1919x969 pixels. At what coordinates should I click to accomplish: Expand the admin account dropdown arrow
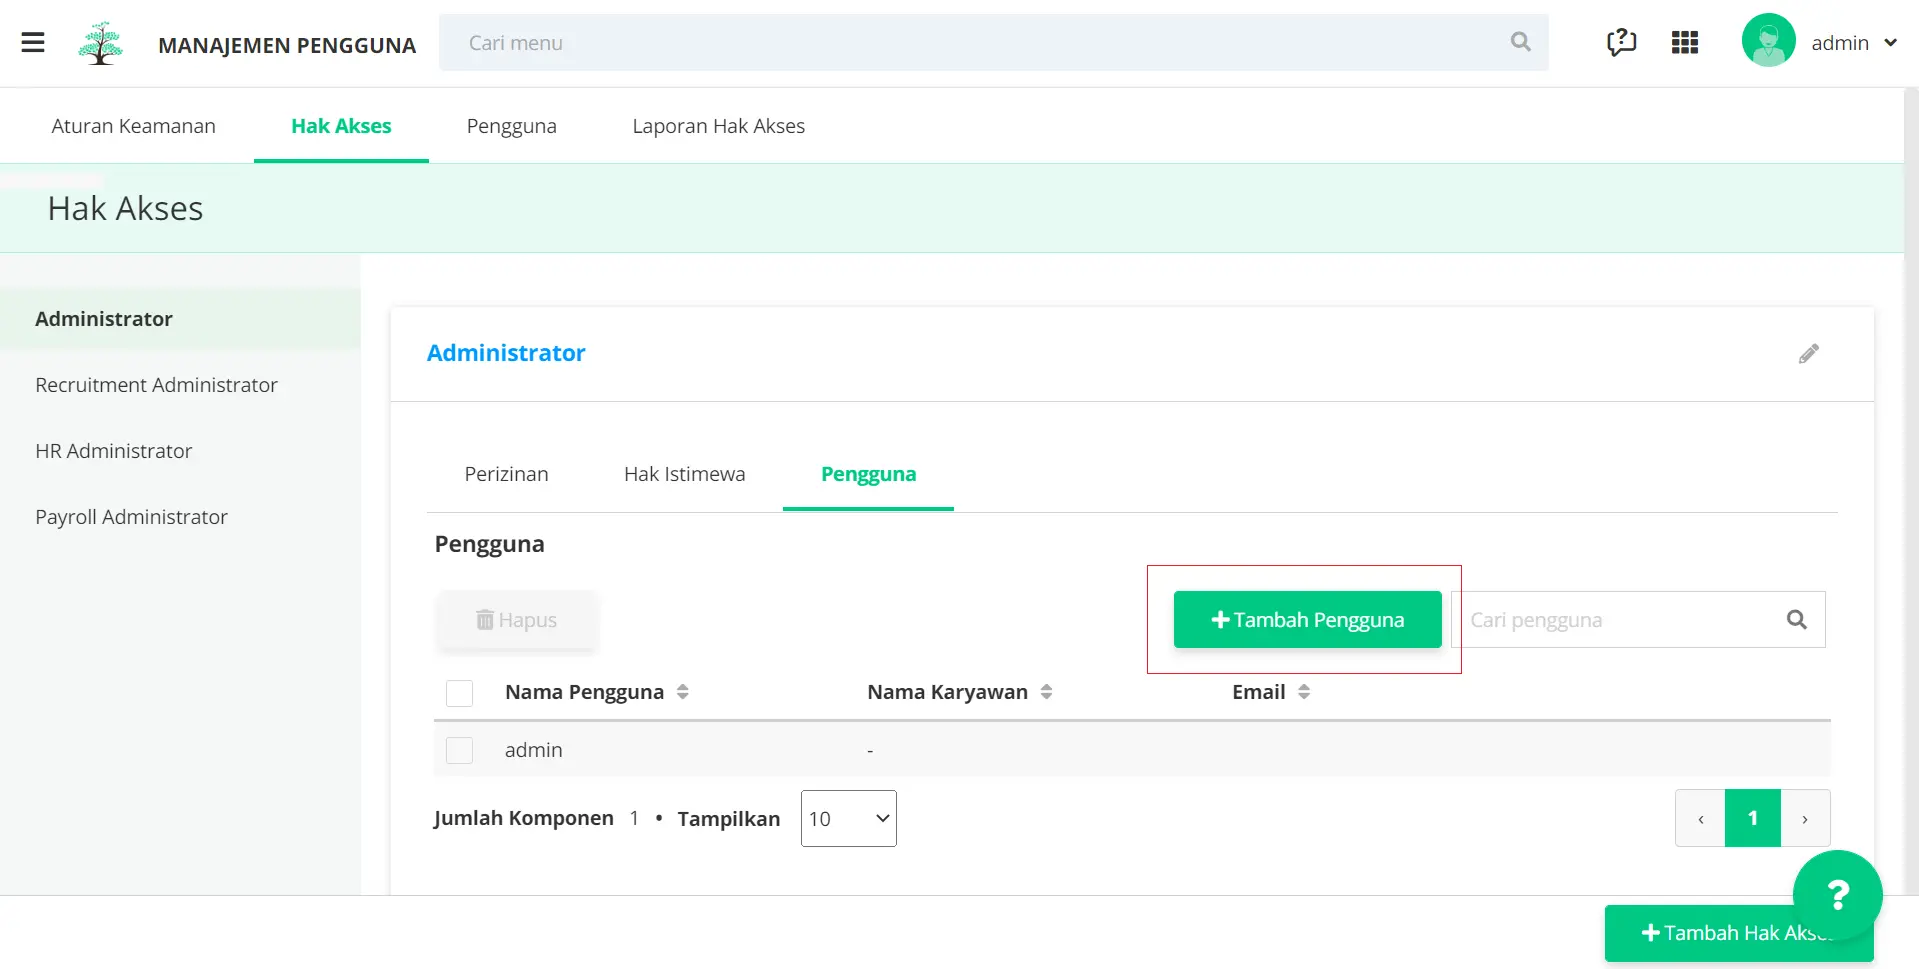1890,43
